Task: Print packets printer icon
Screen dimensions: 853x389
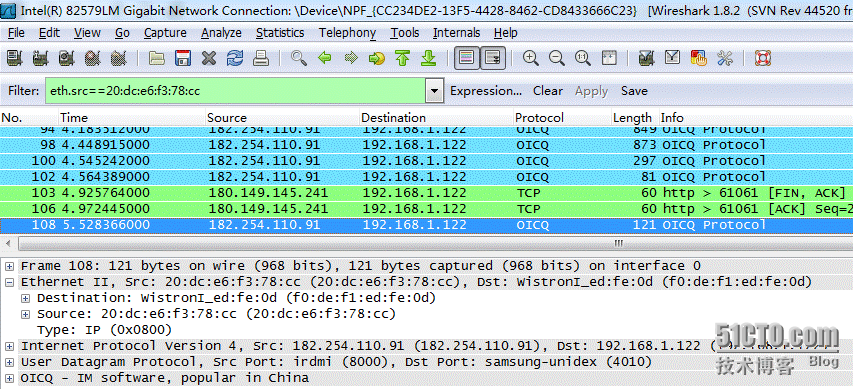Action: 261,58
